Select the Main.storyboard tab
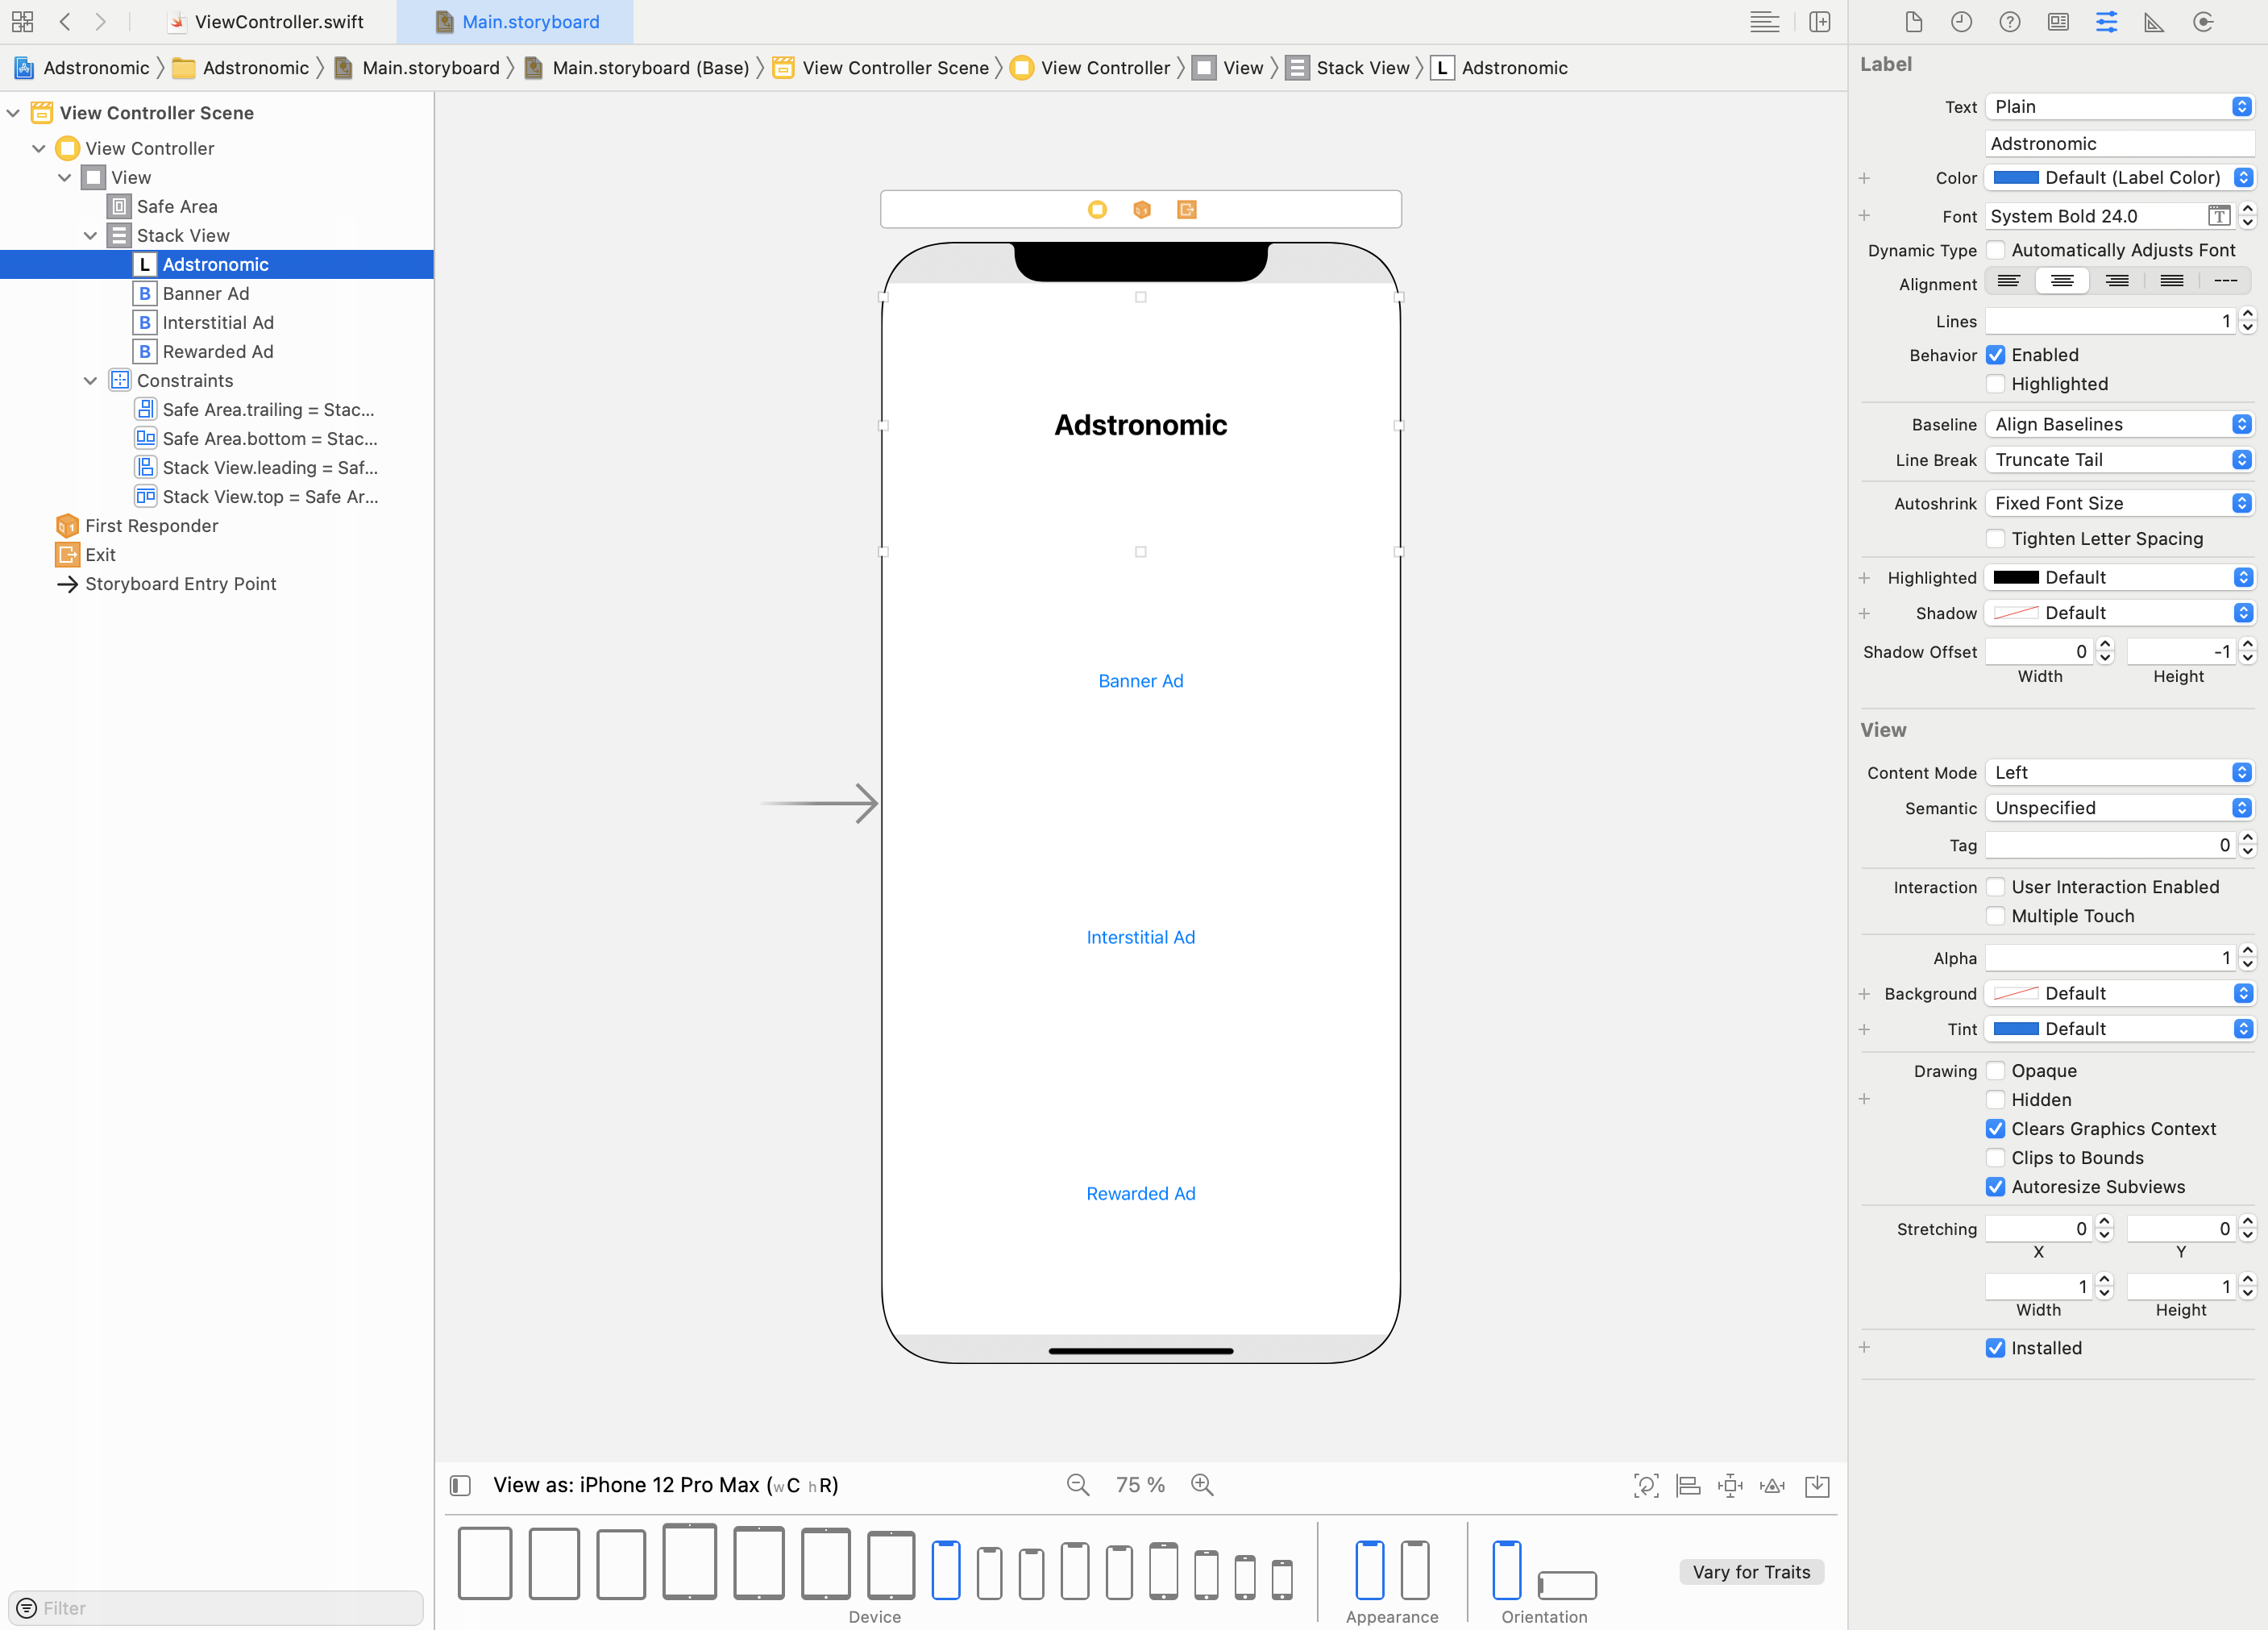 [x=517, y=22]
